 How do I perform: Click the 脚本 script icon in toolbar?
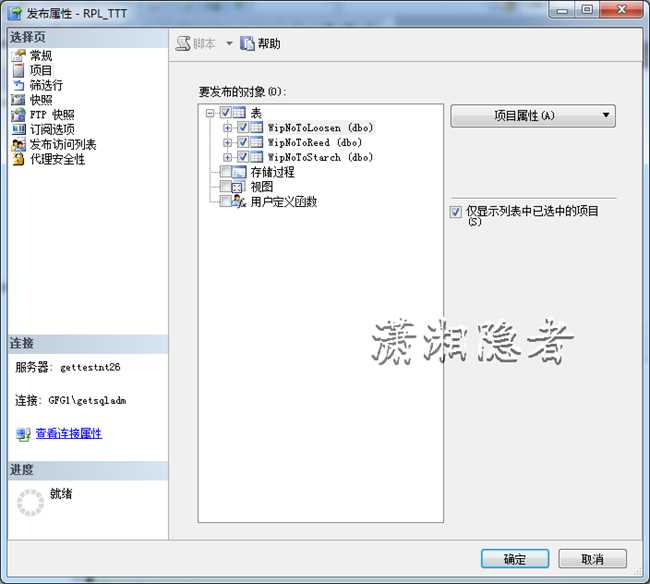point(183,44)
